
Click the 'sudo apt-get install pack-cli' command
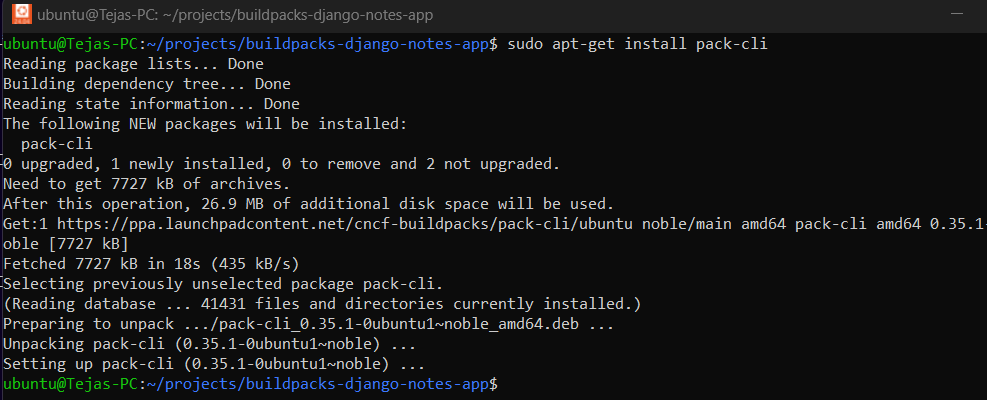coord(637,45)
